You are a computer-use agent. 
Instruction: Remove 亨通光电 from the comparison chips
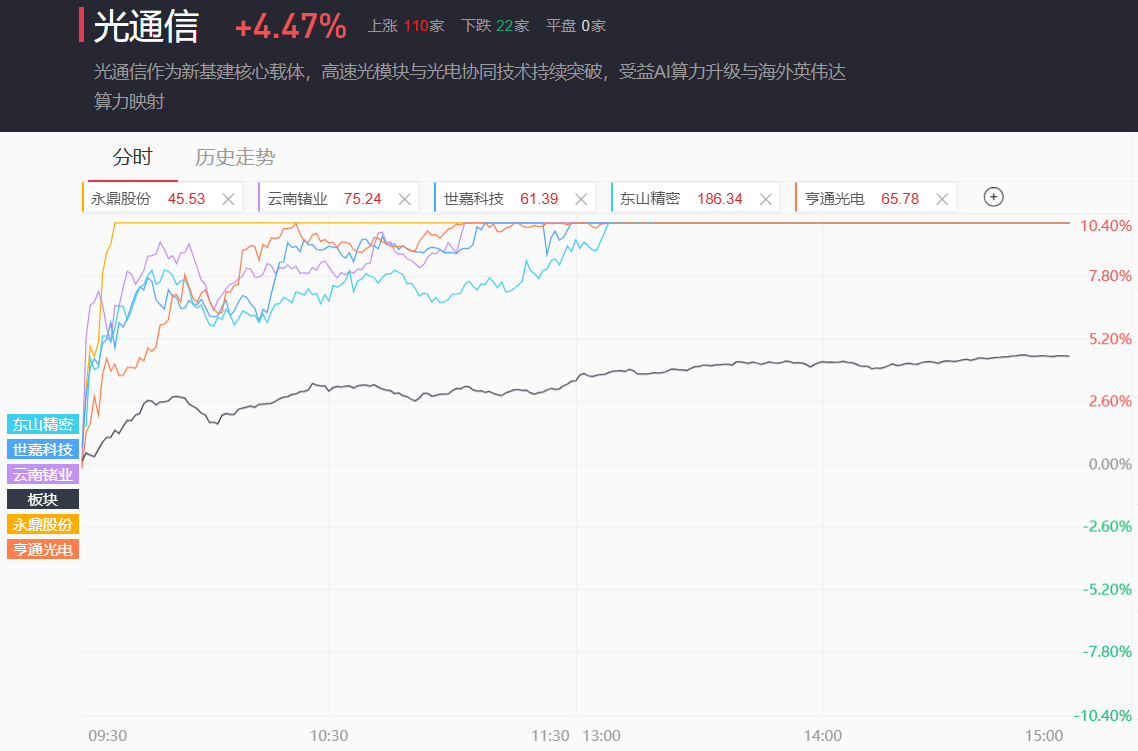[x=941, y=199]
